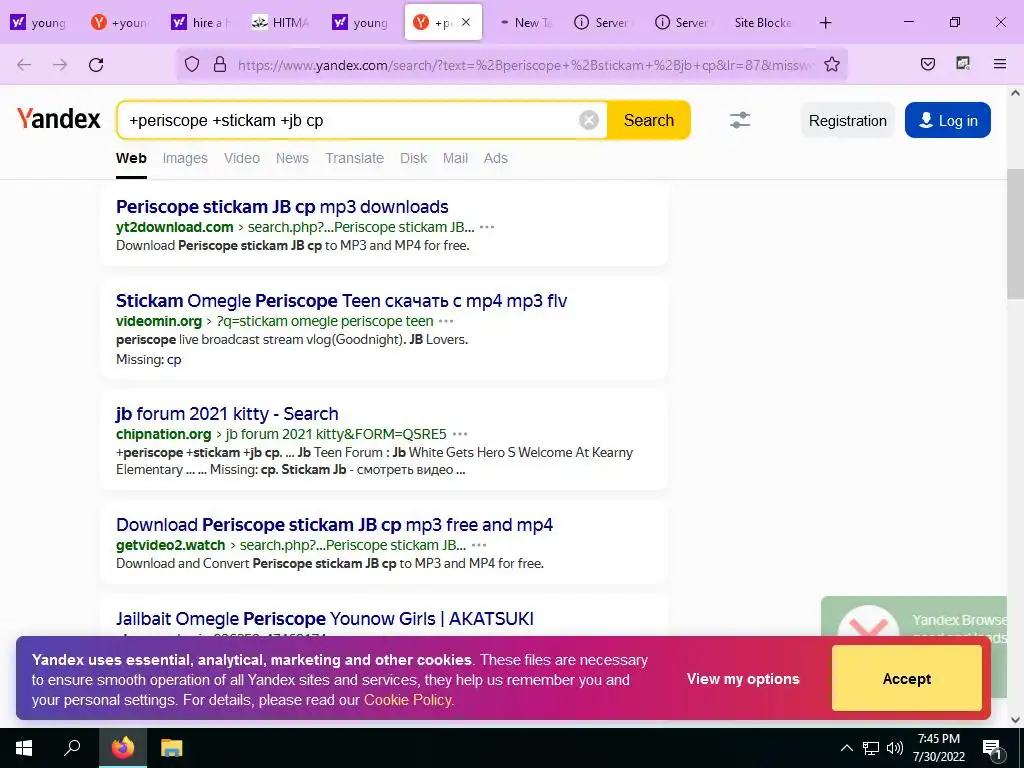
Task: Show site security info via padlock
Action: tap(220, 64)
